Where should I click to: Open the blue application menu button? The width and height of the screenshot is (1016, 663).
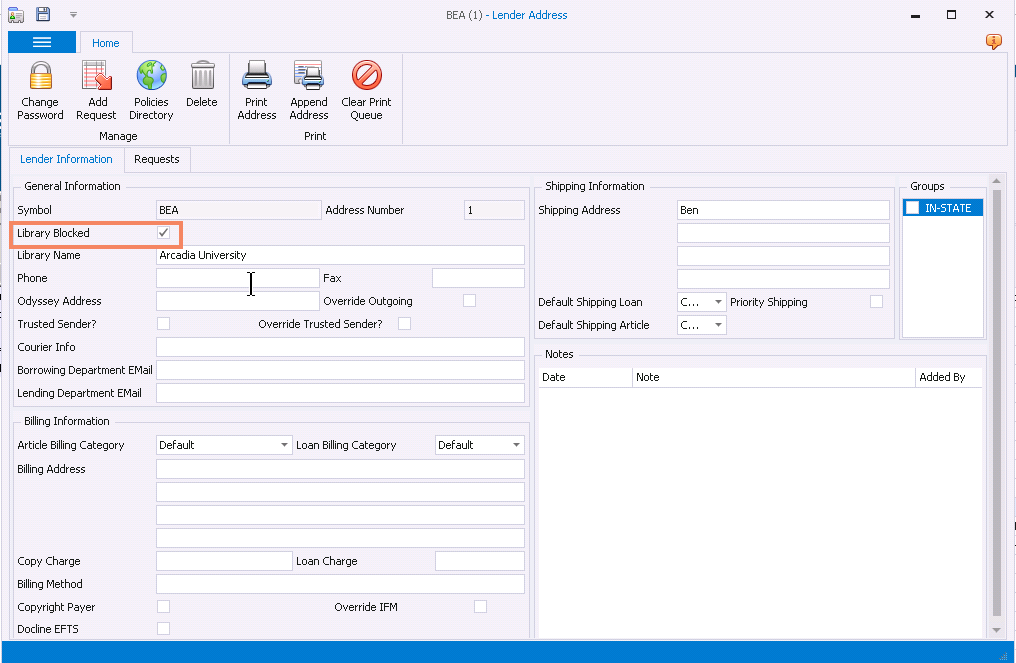tap(42, 42)
